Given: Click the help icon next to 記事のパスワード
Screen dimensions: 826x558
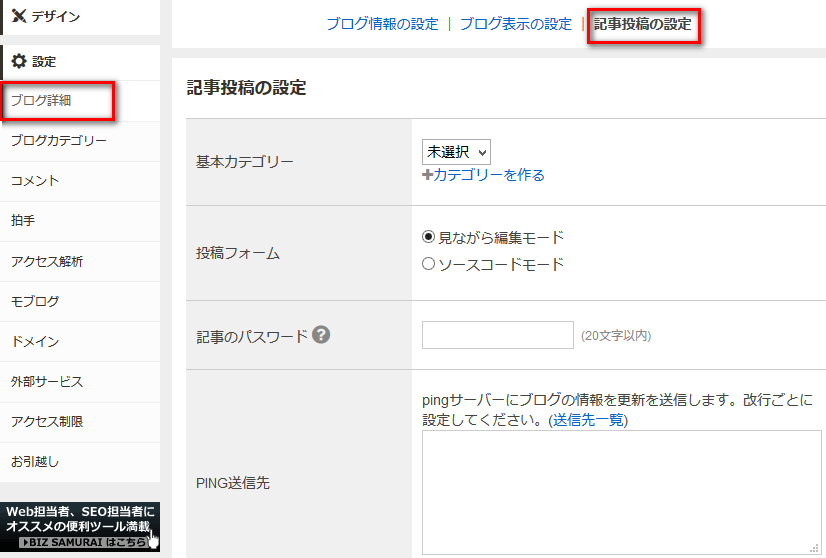Looking at the screenshot, I should (321, 335).
